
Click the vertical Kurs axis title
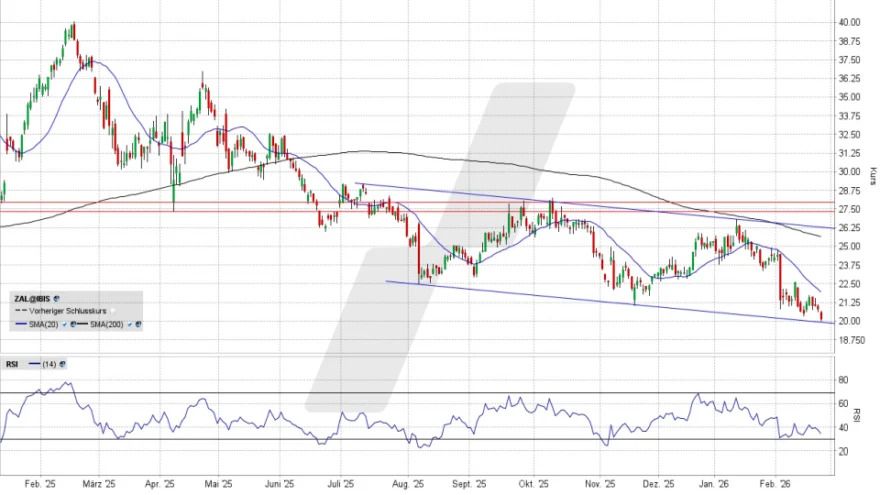(x=872, y=177)
